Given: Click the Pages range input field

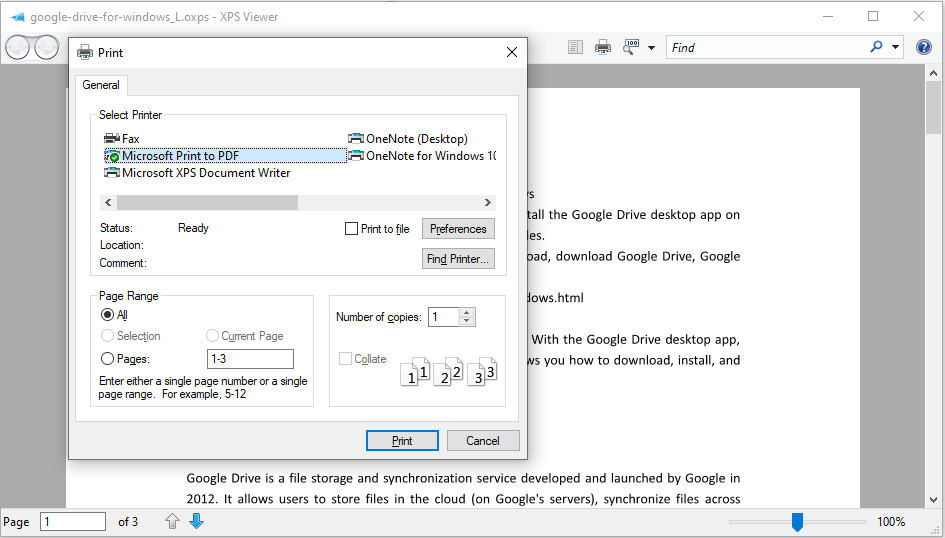Looking at the screenshot, I should tap(250, 359).
